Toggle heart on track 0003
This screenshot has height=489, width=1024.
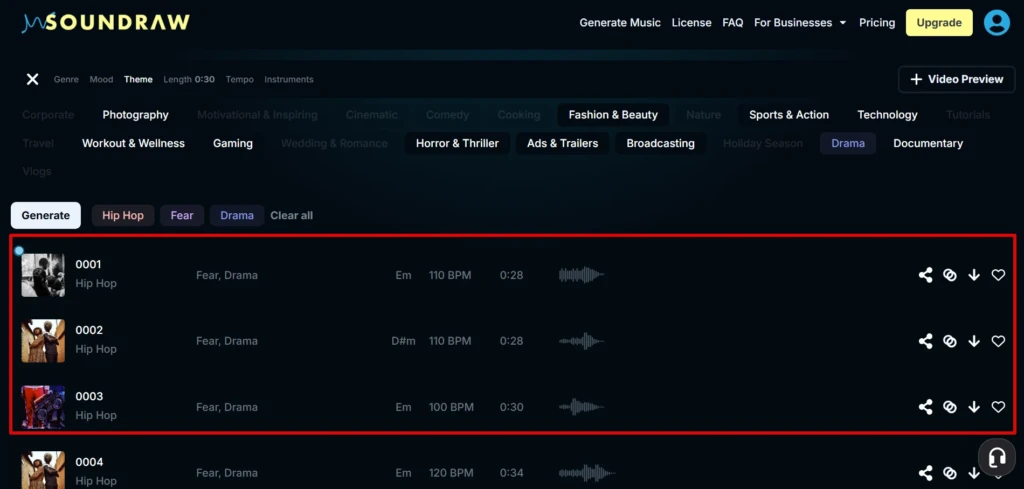point(998,407)
